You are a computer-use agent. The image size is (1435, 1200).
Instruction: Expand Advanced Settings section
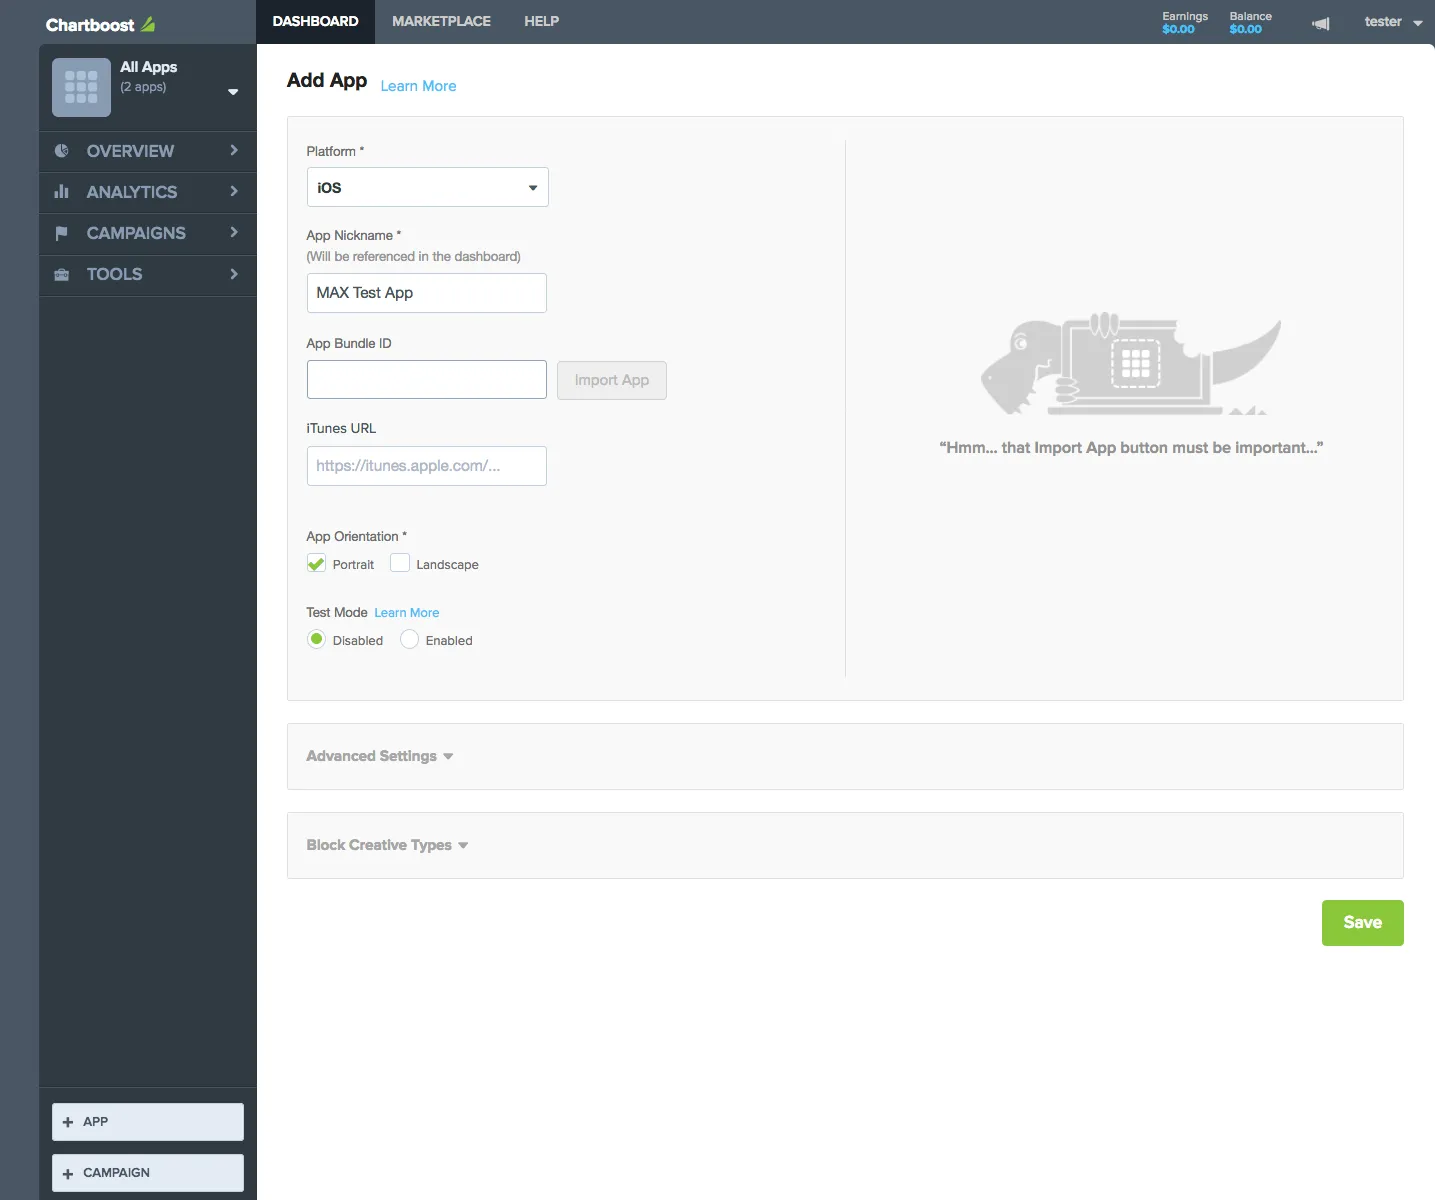click(380, 756)
